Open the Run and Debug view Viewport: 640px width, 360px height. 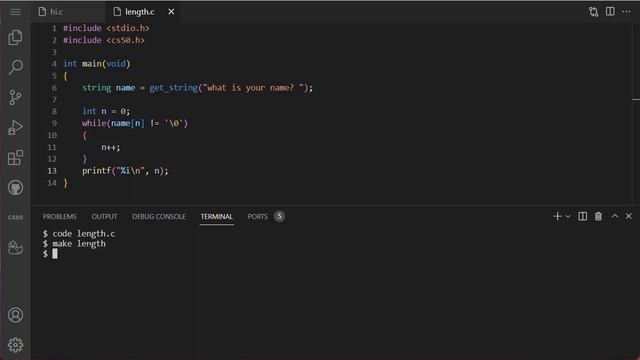pyautogui.click(x=16, y=127)
